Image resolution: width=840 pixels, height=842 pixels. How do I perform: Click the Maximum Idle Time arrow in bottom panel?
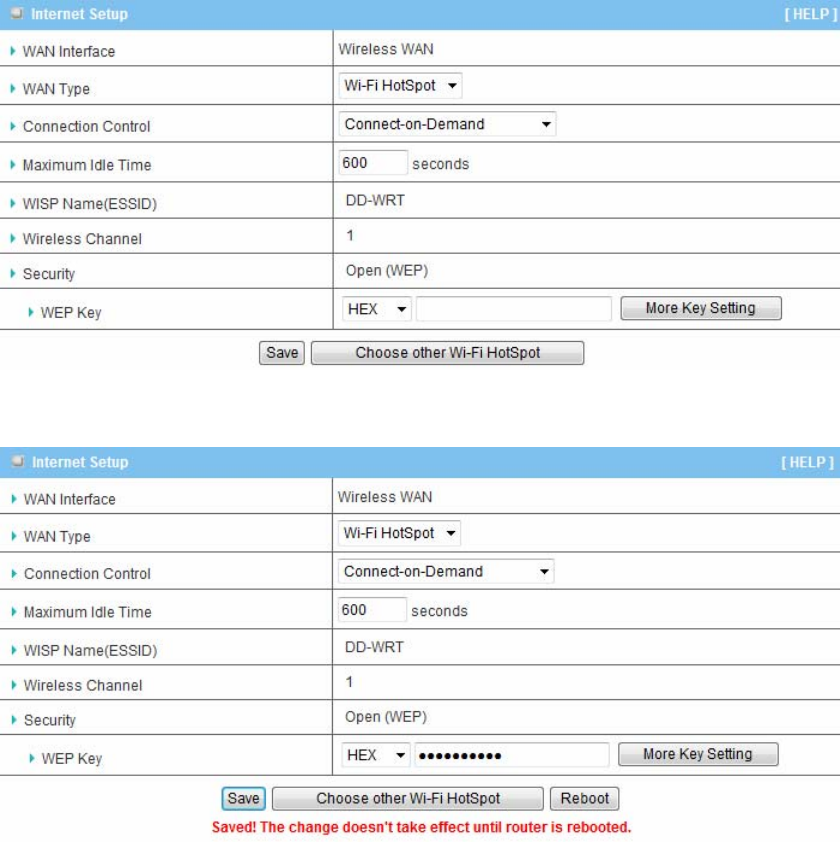[14, 612]
